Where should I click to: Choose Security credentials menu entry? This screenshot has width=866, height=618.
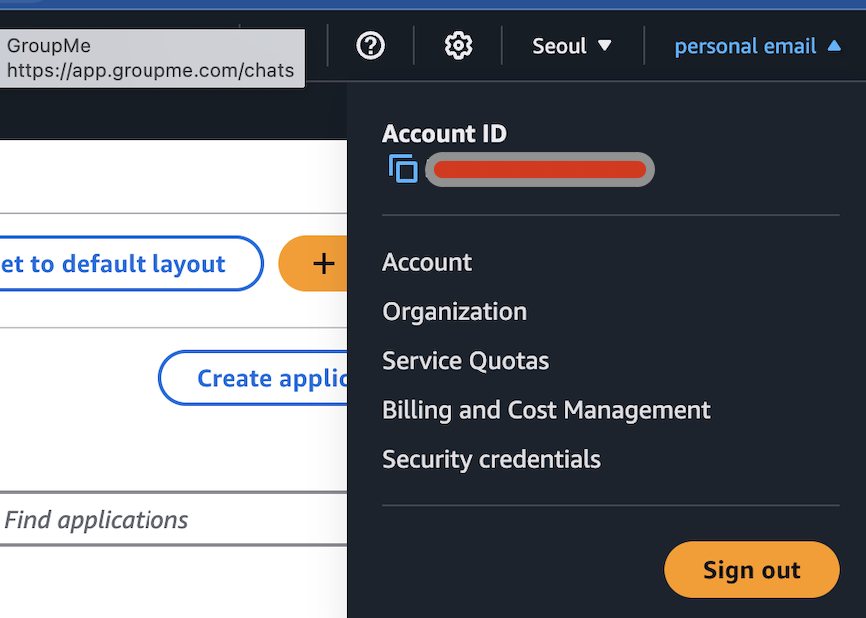coord(491,459)
